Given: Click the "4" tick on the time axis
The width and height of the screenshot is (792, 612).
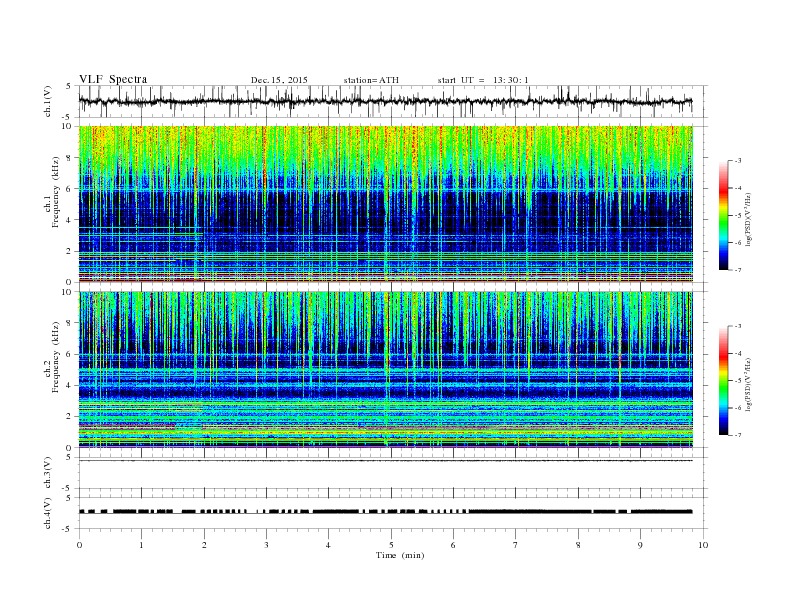Looking at the screenshot, I should coord(328,545).
